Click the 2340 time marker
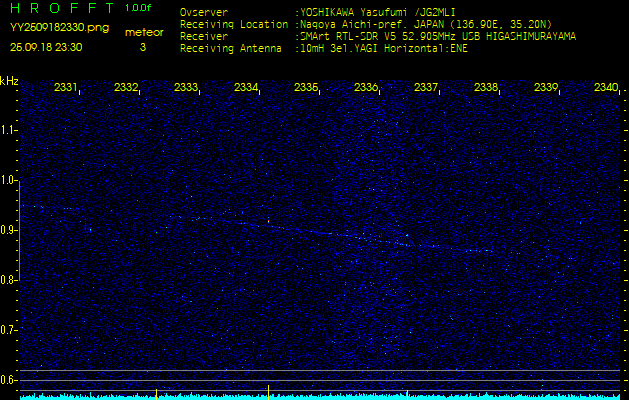The image size is (629, 400). pos(605,88)
